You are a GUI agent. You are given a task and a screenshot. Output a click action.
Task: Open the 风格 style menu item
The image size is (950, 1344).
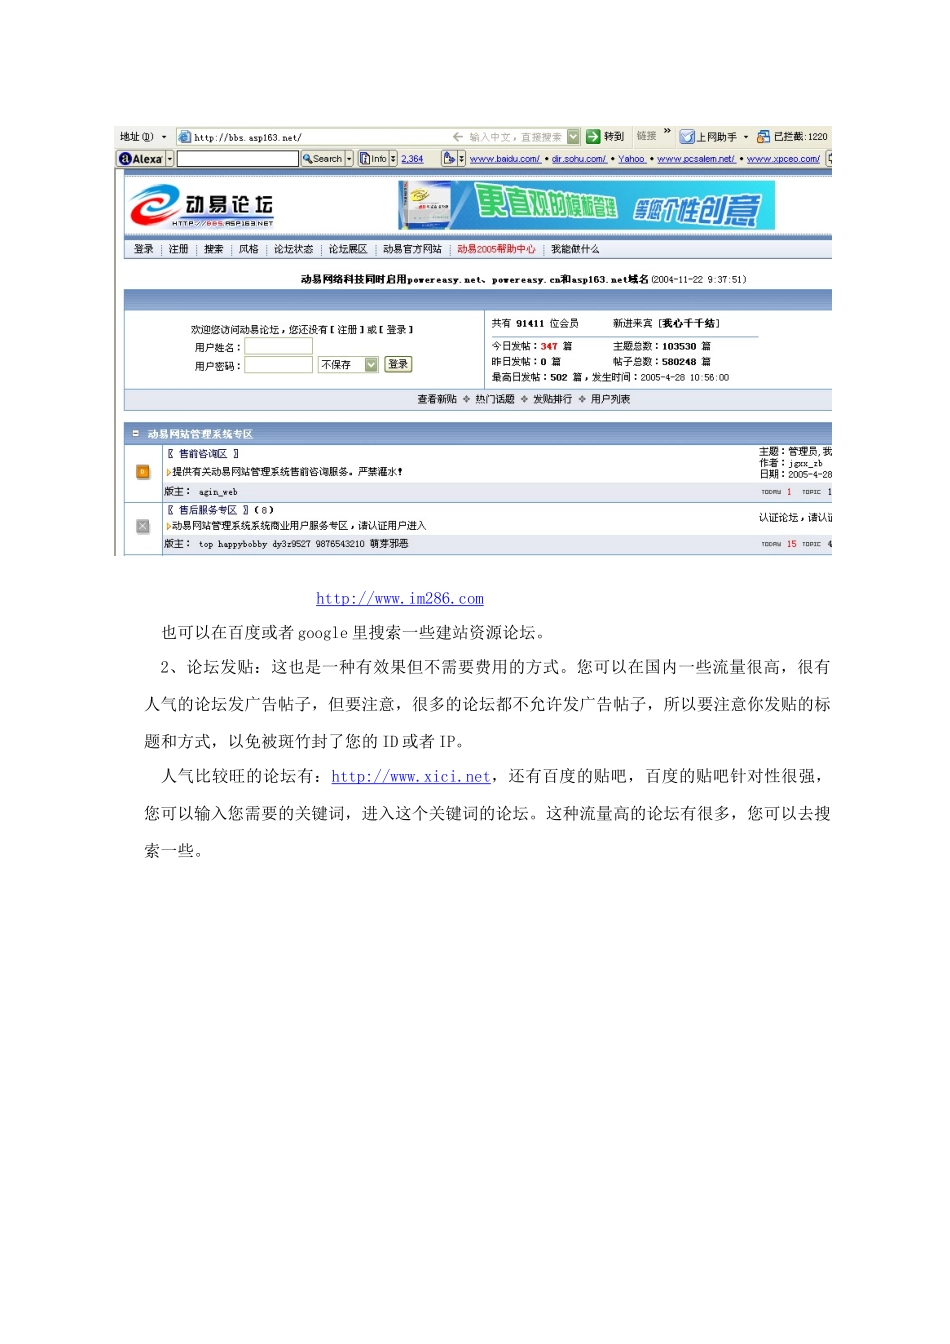[x=249, y=249]
